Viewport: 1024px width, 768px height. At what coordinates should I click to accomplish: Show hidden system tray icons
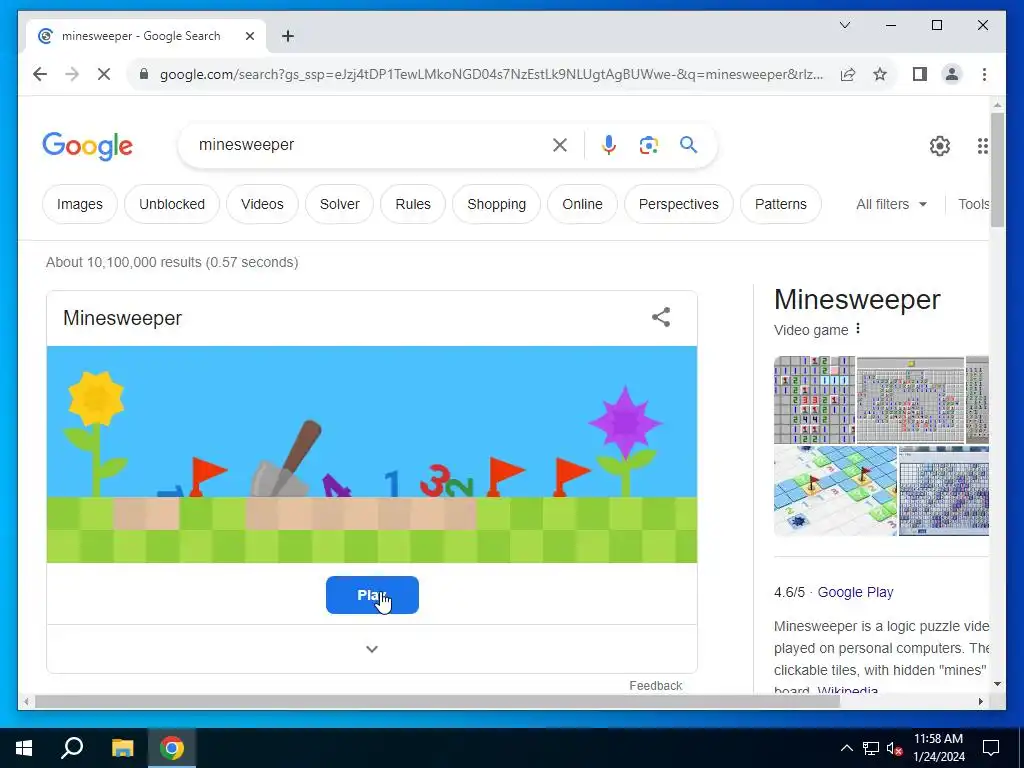pyautogui.click(x=846, y=748)
